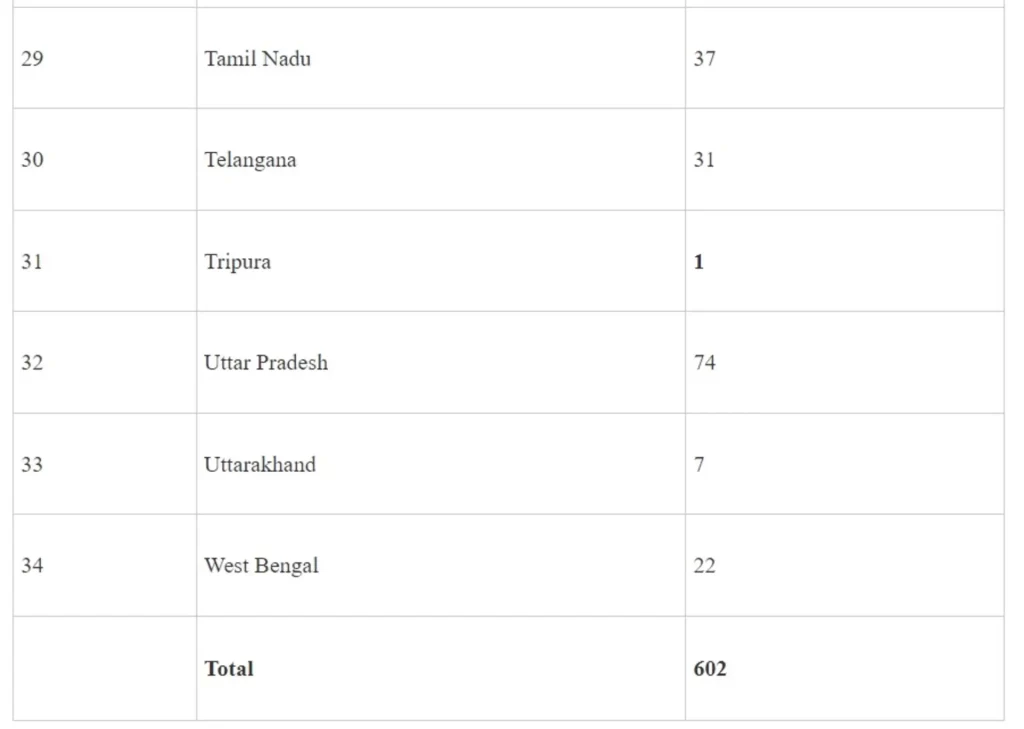The height and width of the screenshot is (729, 1024).
Task: Click serial number 29 cell
Action: coord(33,59)
